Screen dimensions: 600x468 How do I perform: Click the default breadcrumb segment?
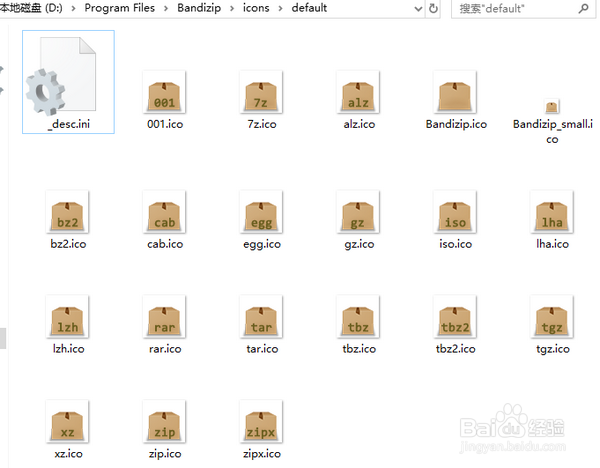pyautogui.click(x=309, y=8)
